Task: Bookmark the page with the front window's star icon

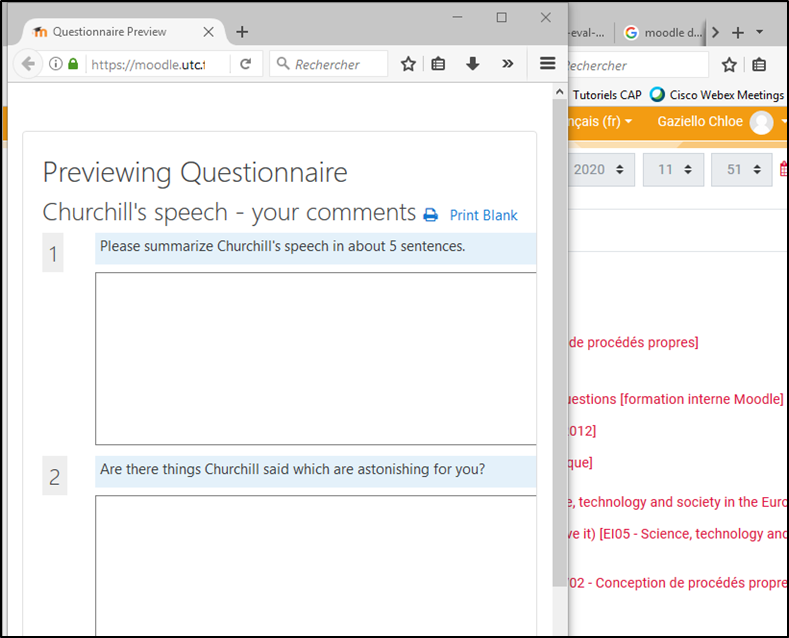Action: pyautogui.click(x=408, y=64)
